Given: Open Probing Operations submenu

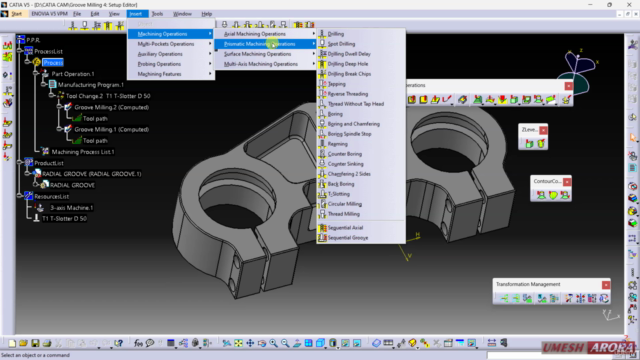Looking at the screenshot, I should coord(171,64).
